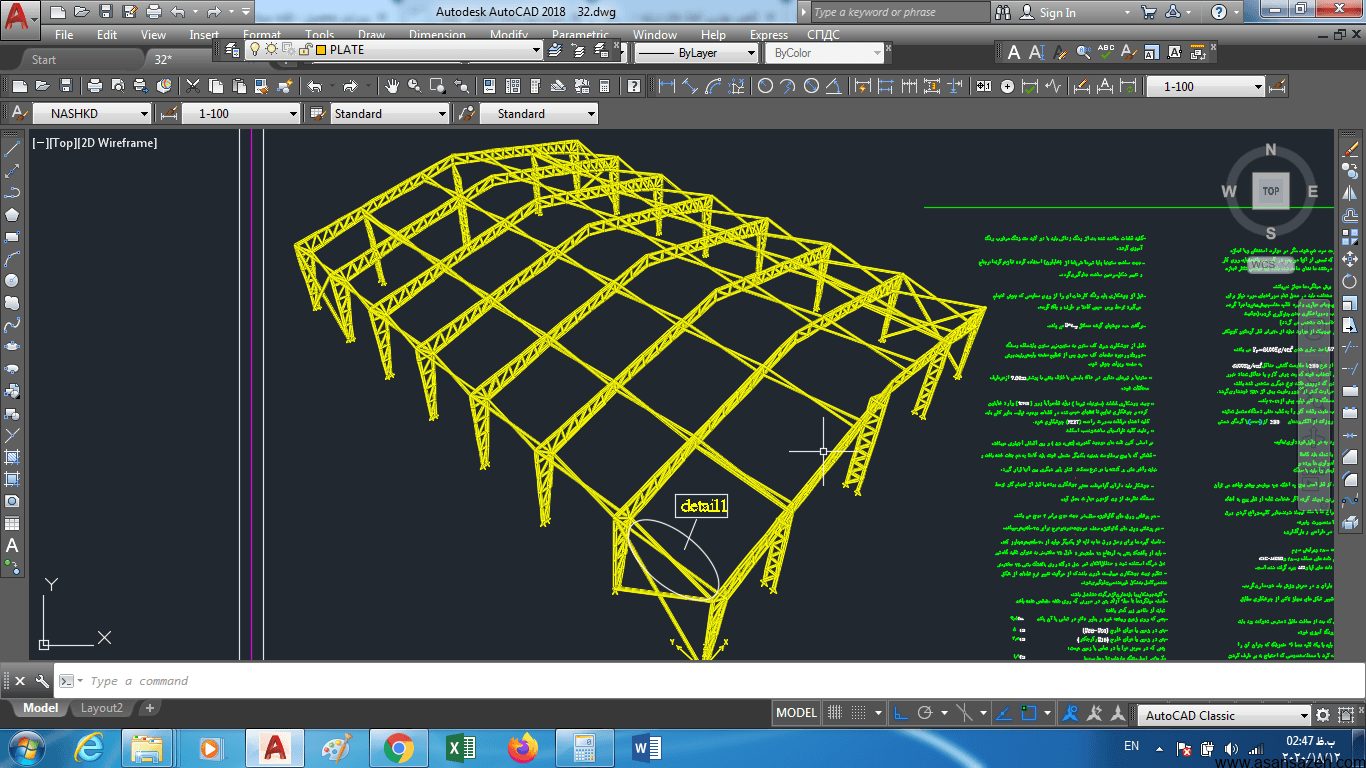Viewport: 1366px width, 768px height.
Task: Click the Match Properties brush icon
Action: (x=285, y=86)
